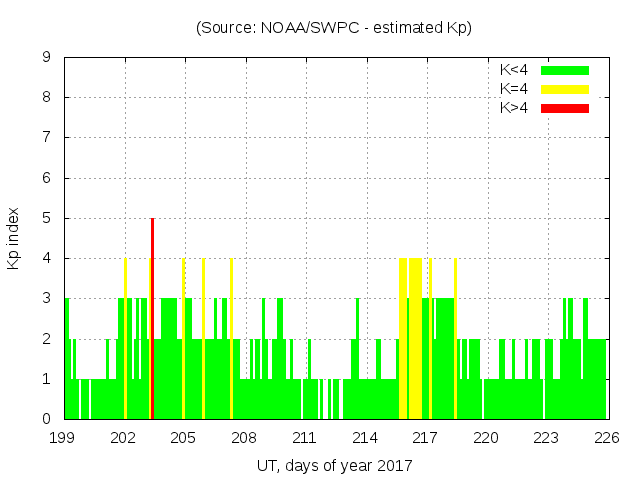The image size is (640, 480).
Task: Click the y-axis value 5 label
Action: click(x=47, y=218)
